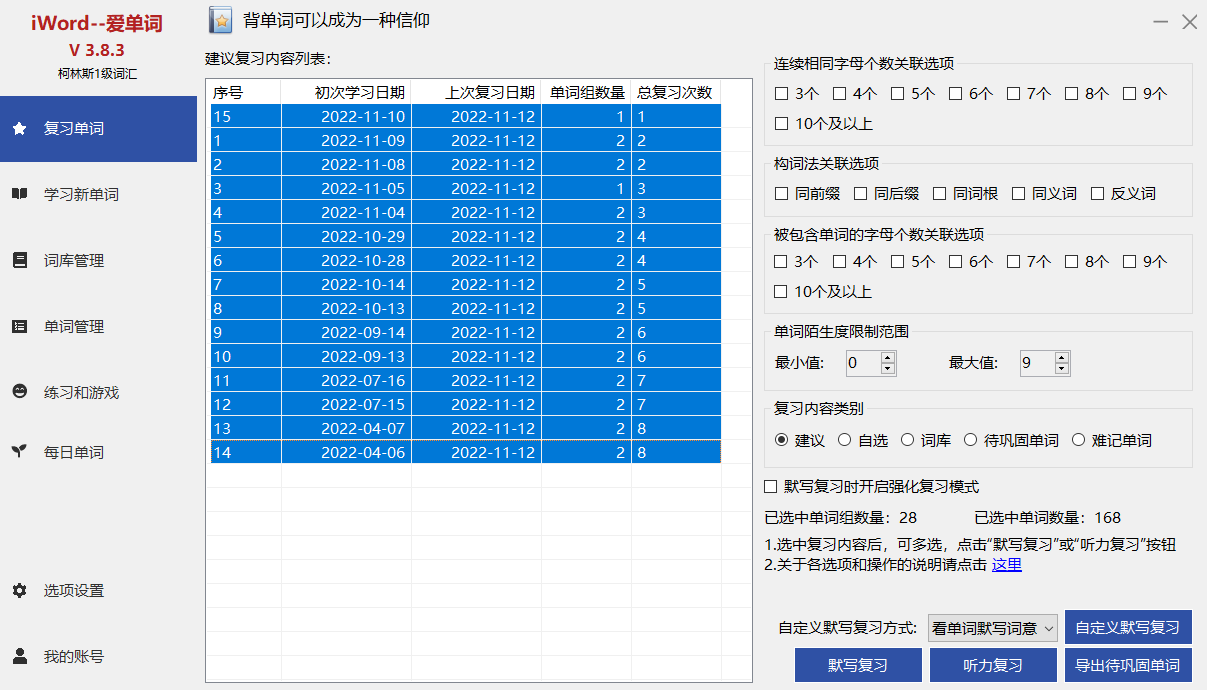Decrease the 最小值 spinner value
Image resolution: width=1207 pixels, height=690 pixels.
pos(887,369)
